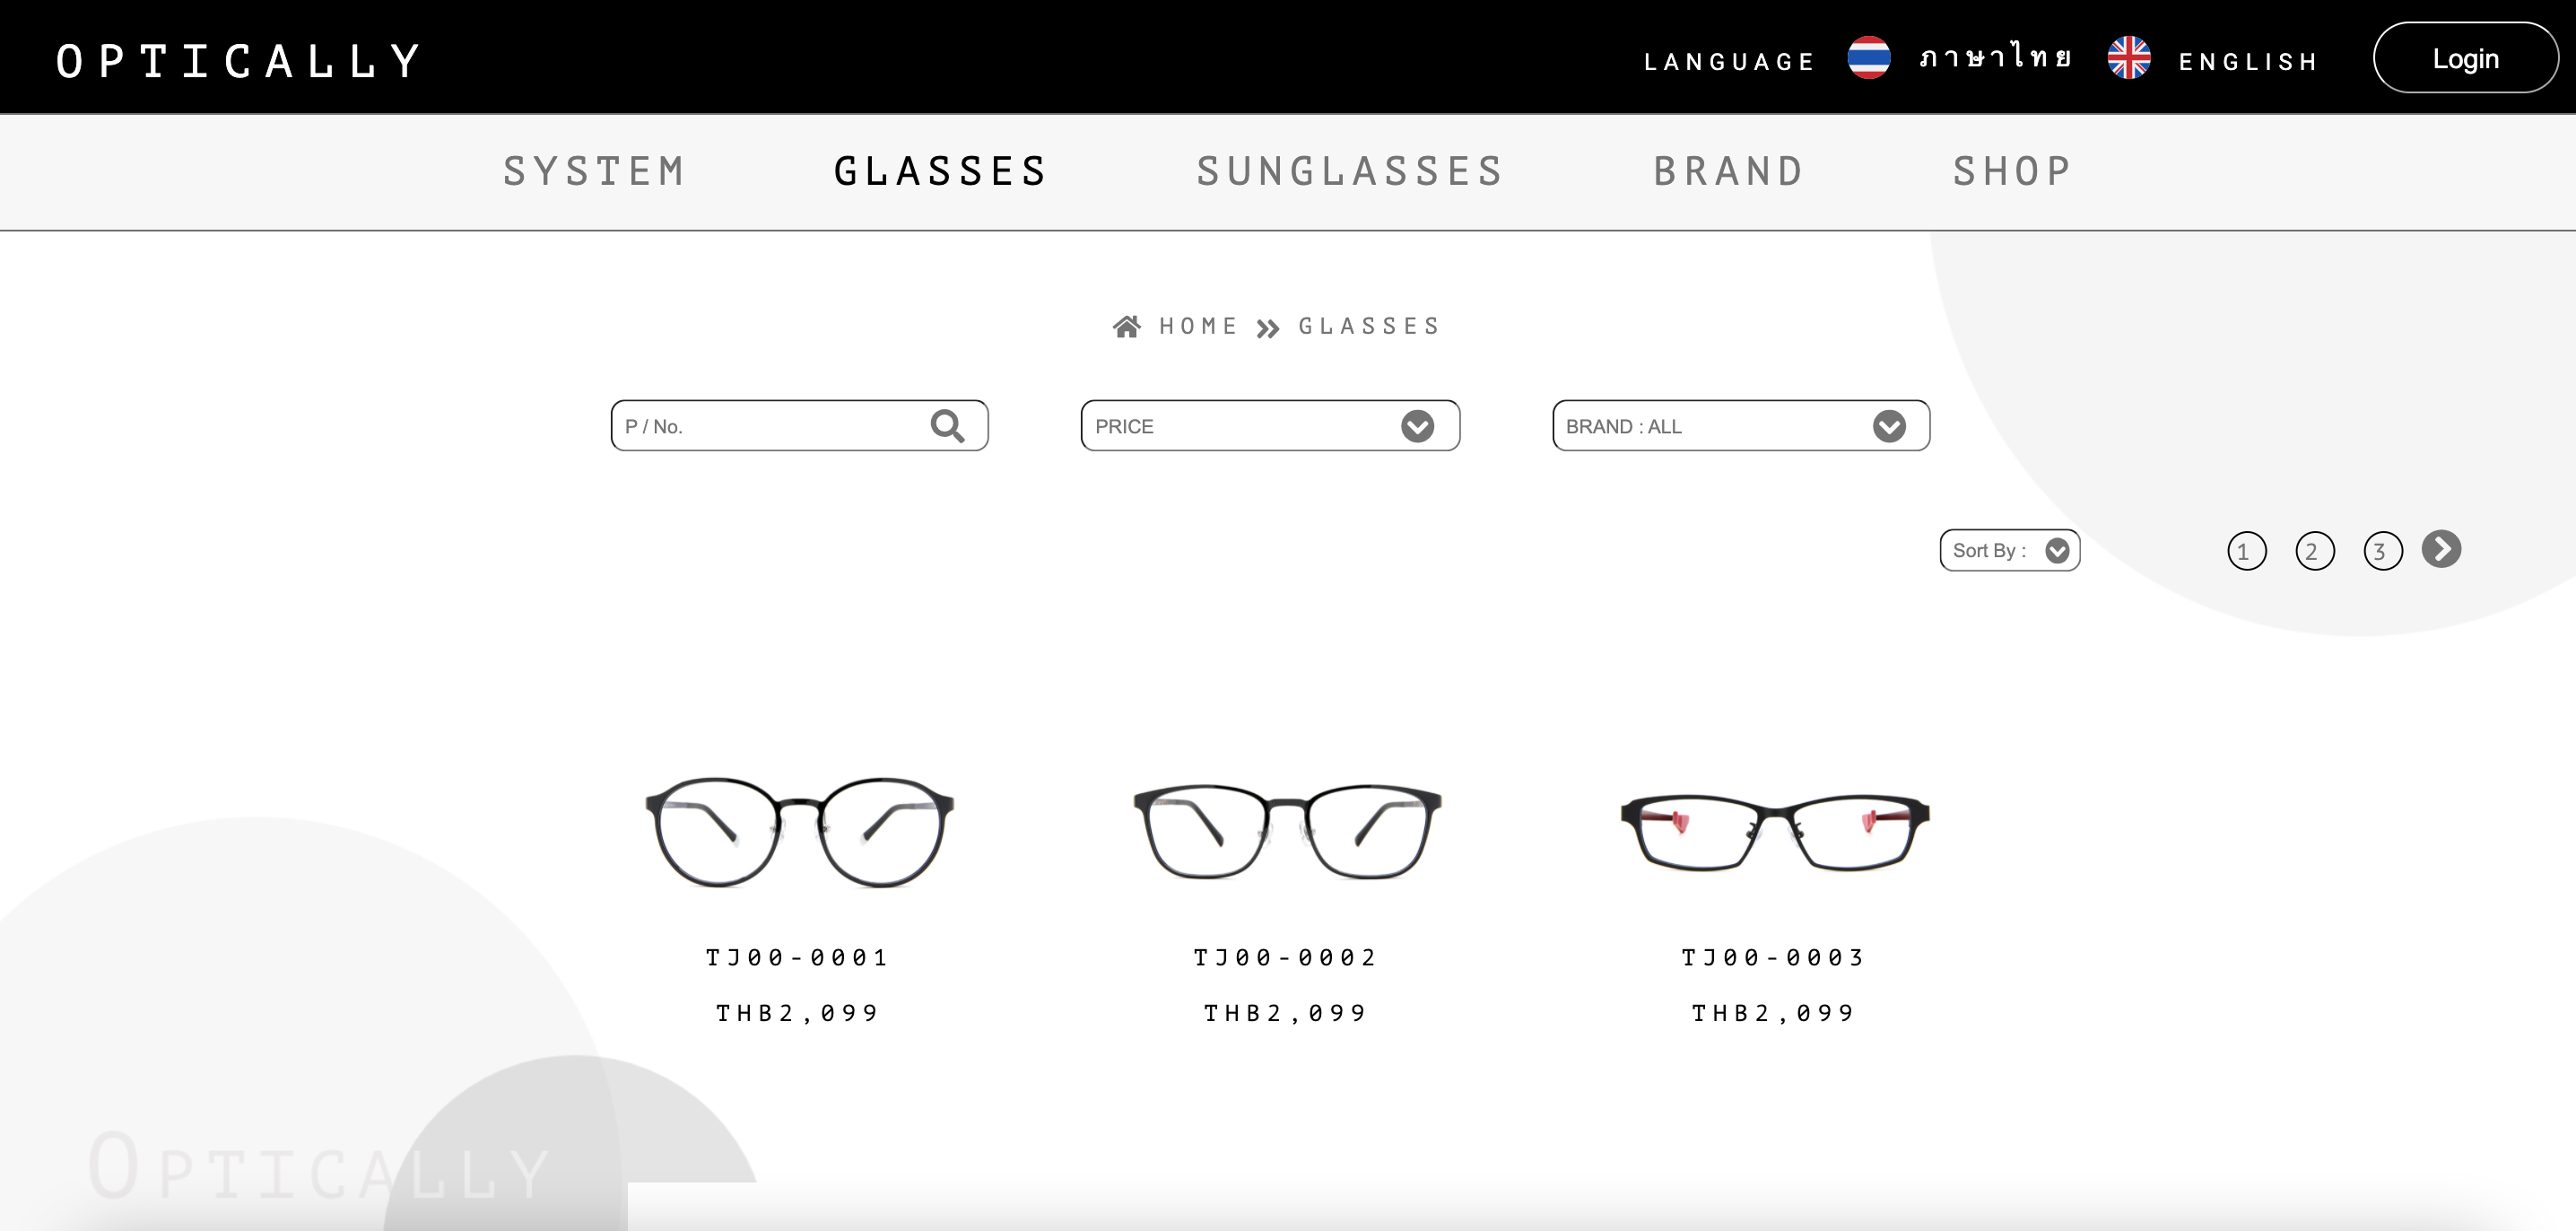Screen dimensions: 2576x1231
Task: Open the SYSTEM menu
Action: click(595, 171)
